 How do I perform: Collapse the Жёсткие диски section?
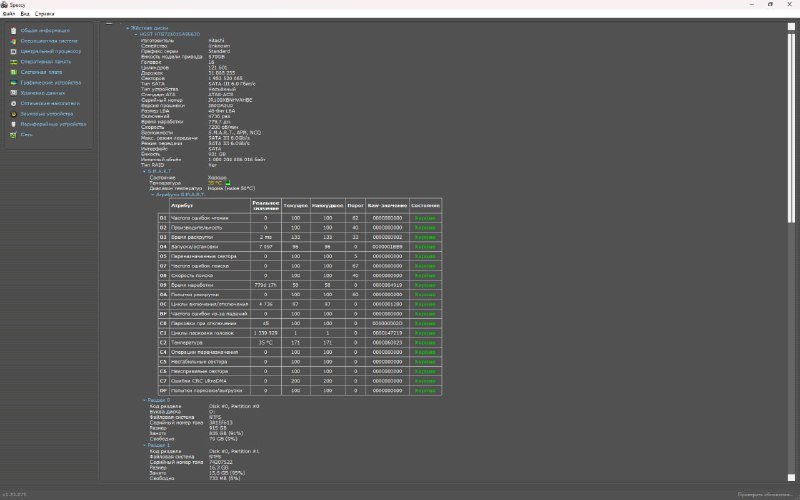click(x=128, y=28)
